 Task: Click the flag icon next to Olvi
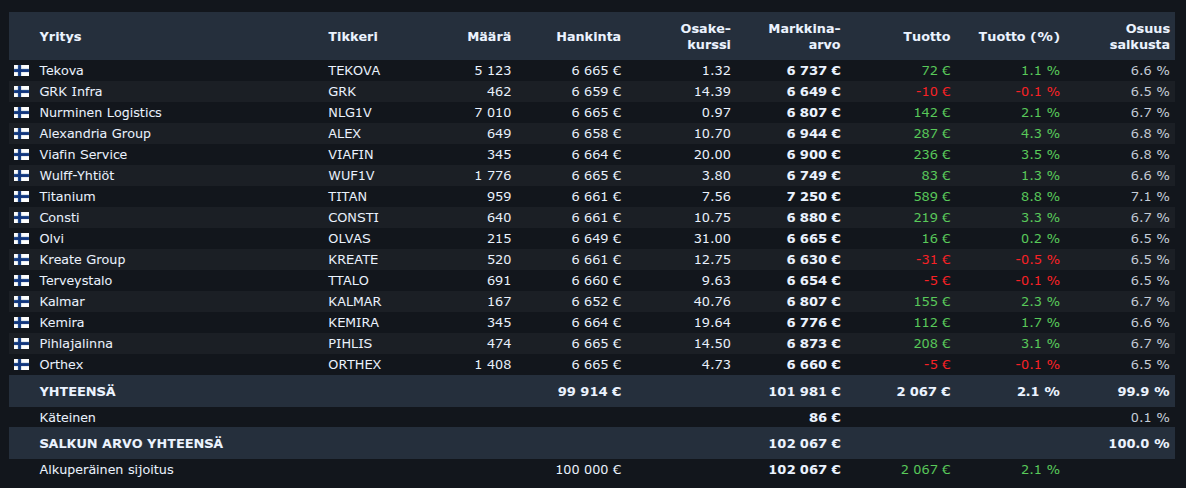click(21, 239)
